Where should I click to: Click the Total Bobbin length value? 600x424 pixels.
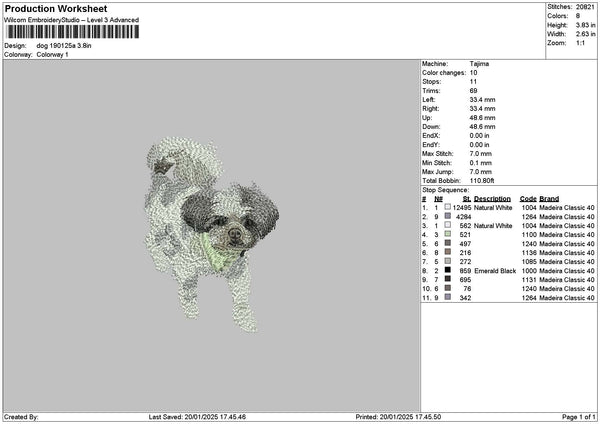point(483,179)
